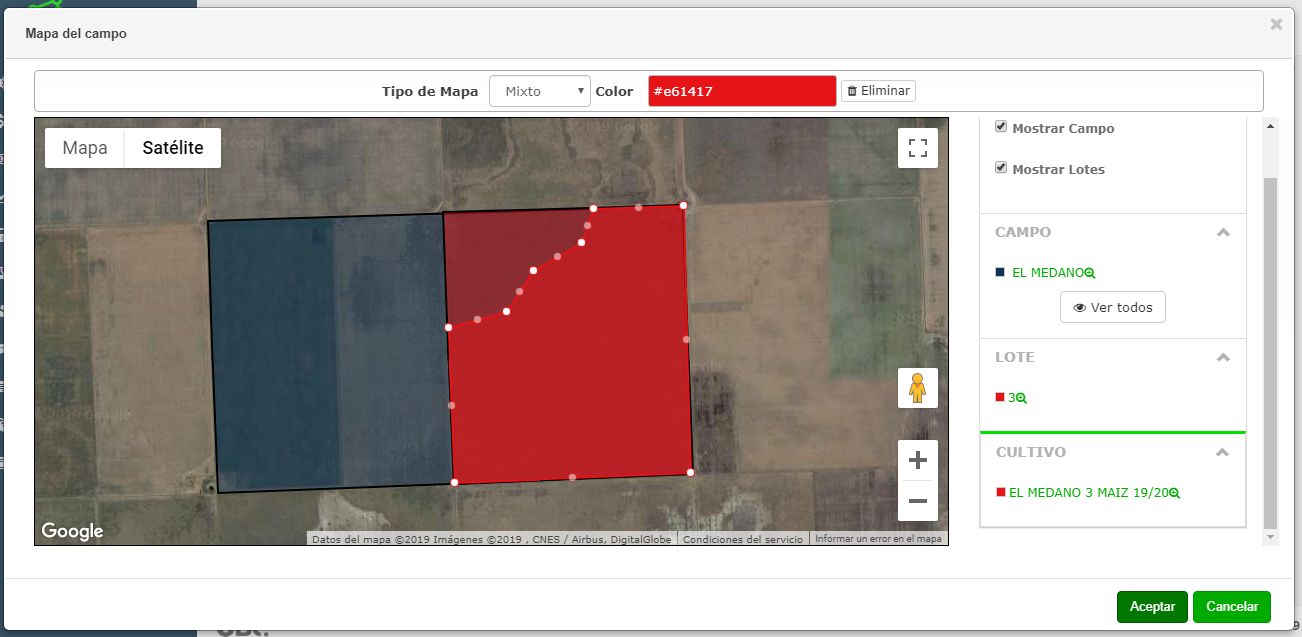Click red square beside lote 3
The height and width of the screenshot is (637, 1302).
[x=1000, y=397]
